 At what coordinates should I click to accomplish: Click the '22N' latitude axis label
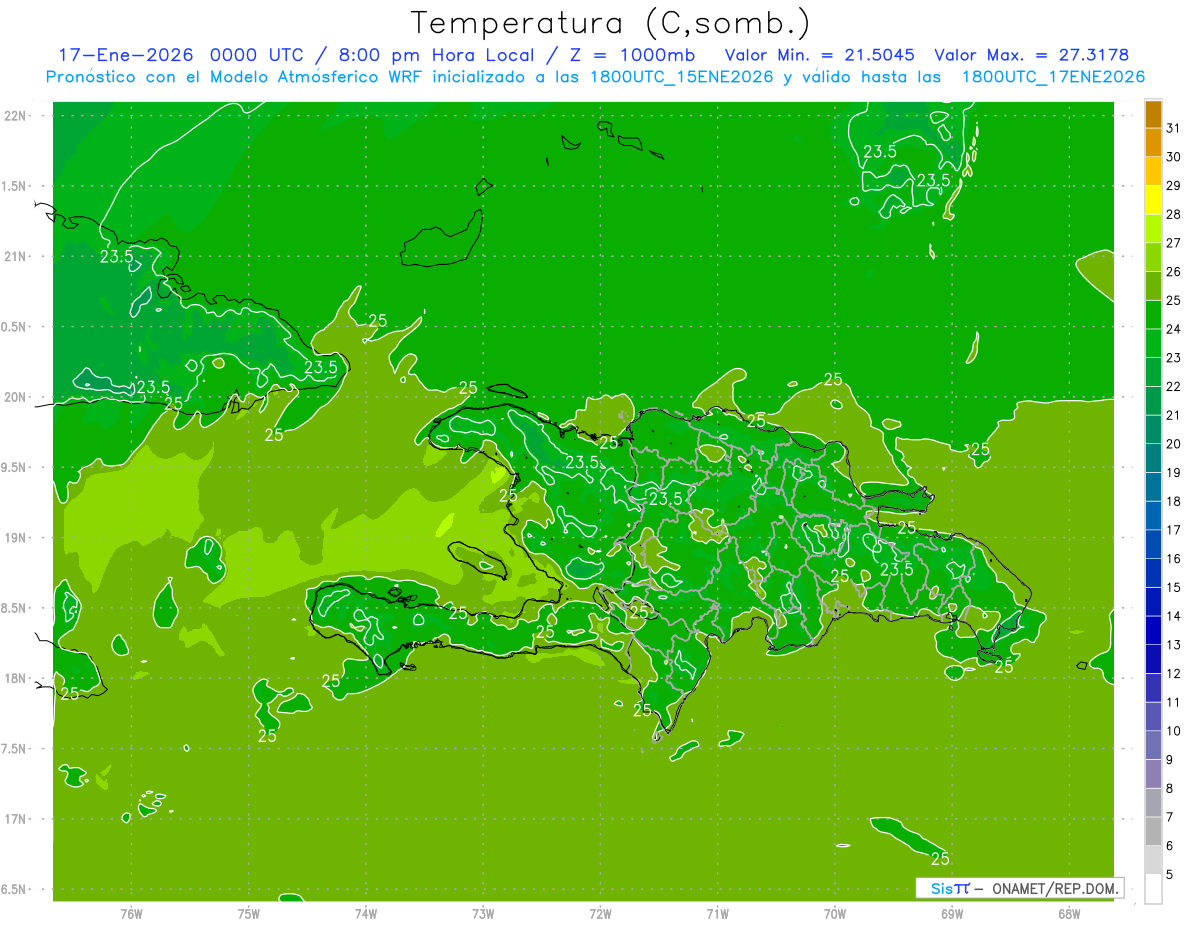[x=15, y=116]
